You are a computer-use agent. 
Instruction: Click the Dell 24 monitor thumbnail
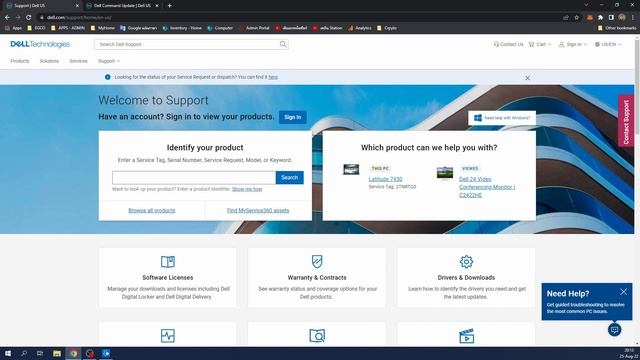(444, 173)
